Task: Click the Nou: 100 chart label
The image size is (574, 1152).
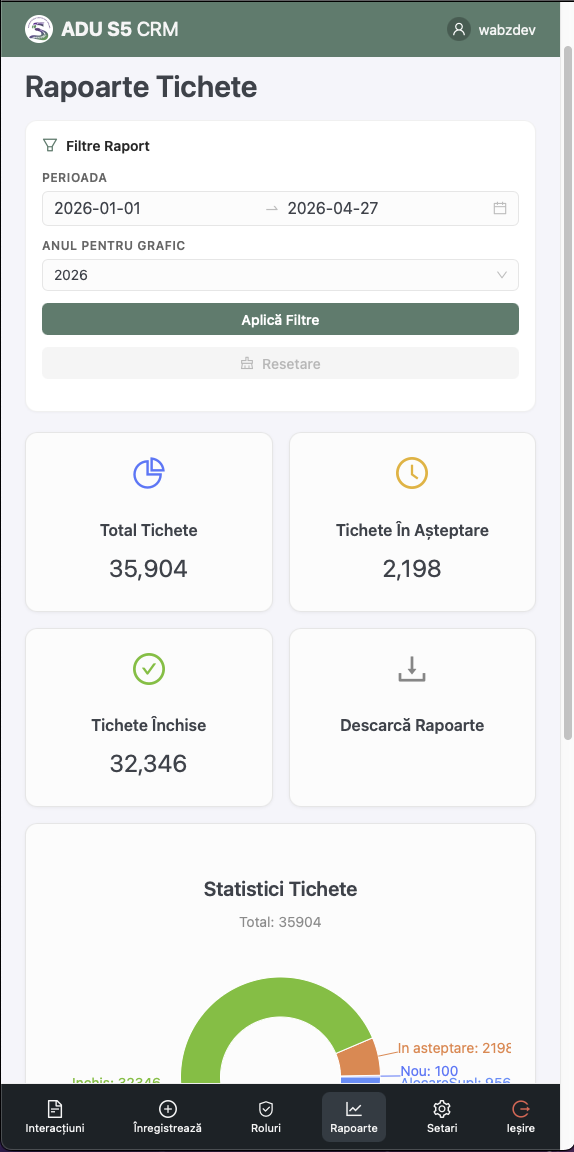Action: [x=429, y=1071]
